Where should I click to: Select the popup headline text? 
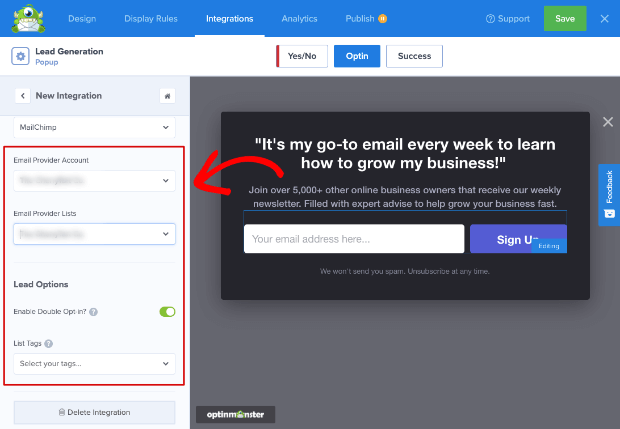click(405, 154)
